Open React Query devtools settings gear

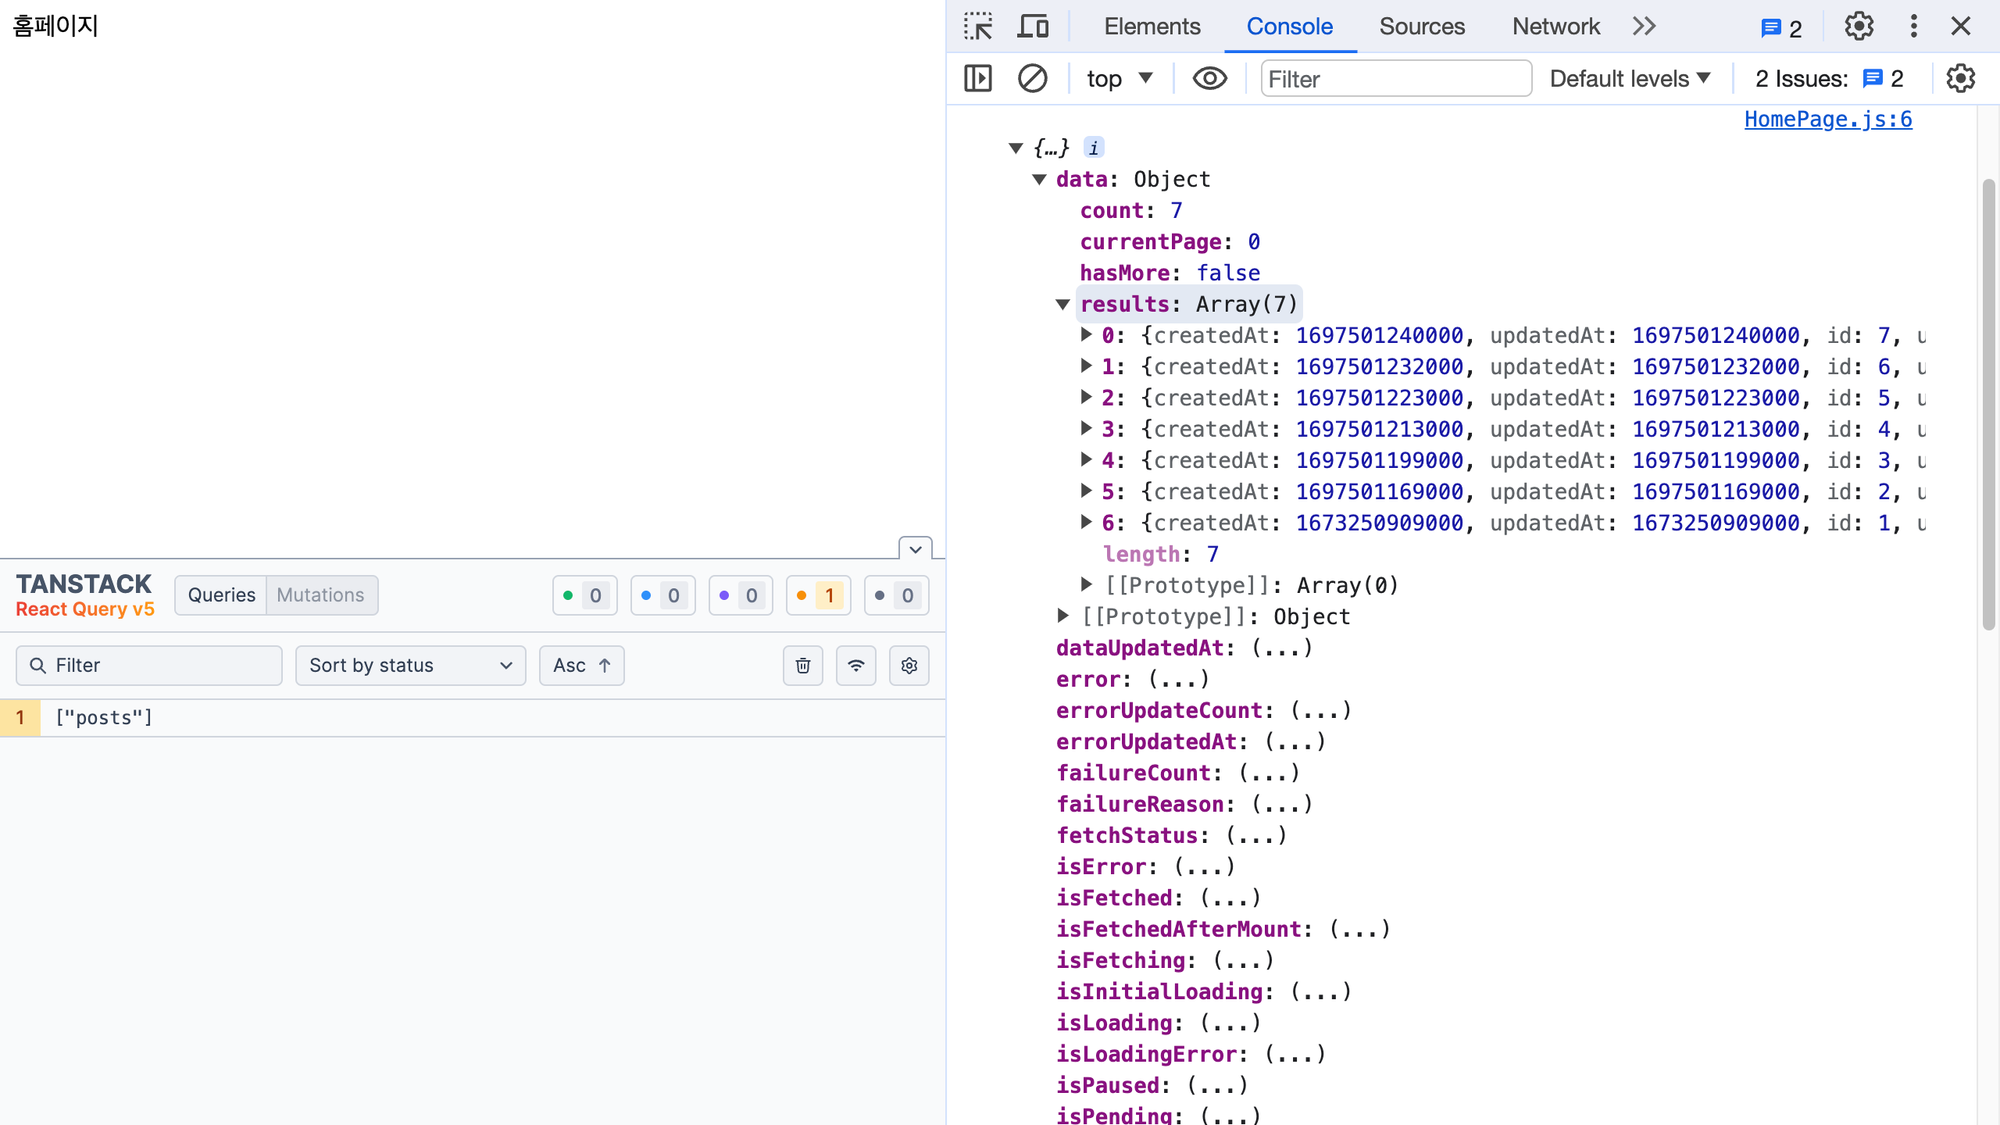909,666
